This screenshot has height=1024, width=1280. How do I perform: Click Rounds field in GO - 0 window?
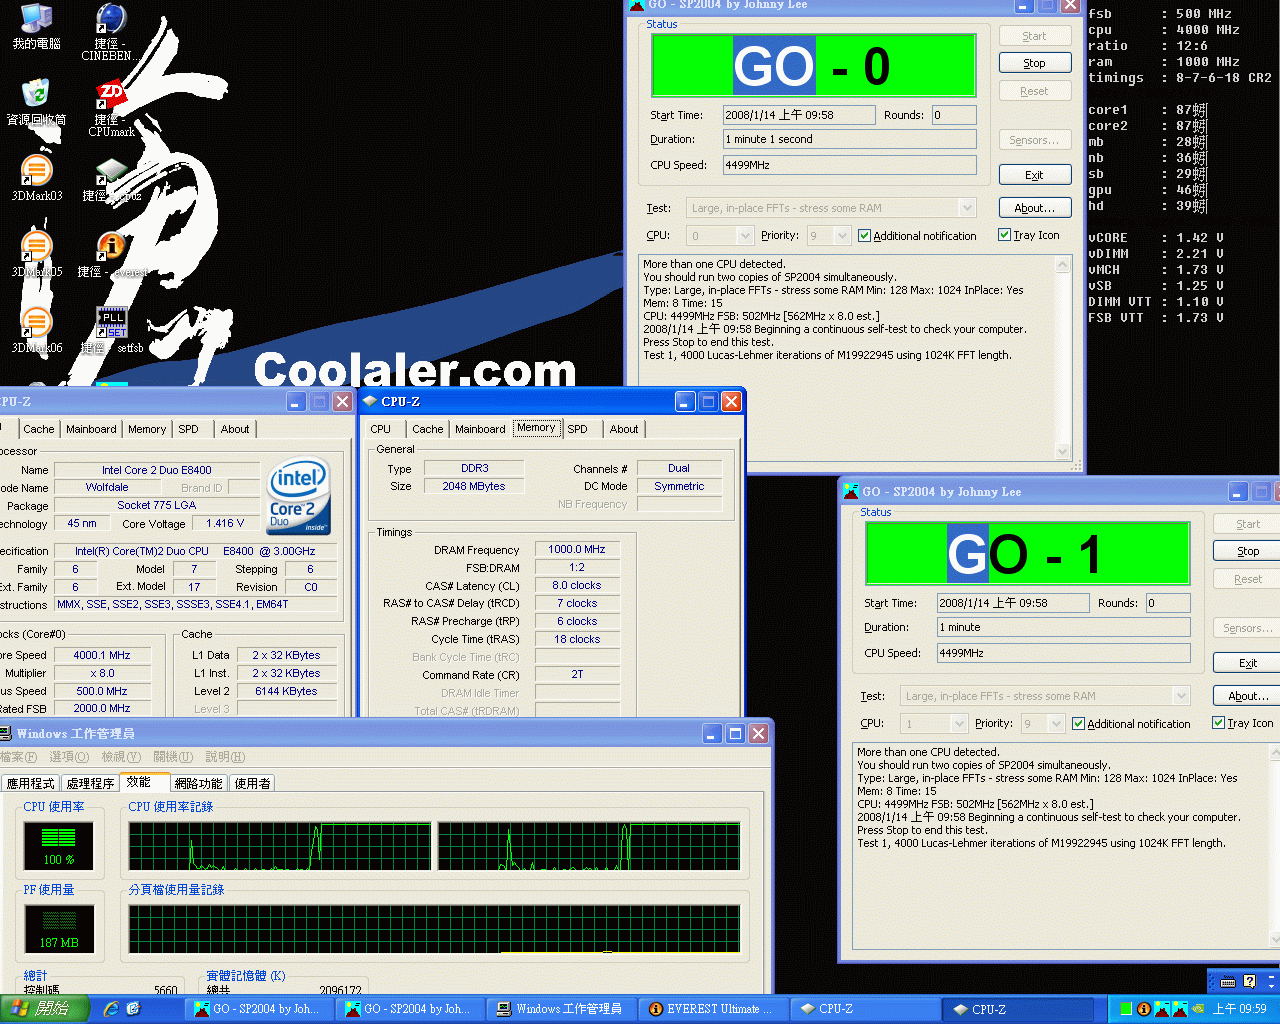pos(954,115)
